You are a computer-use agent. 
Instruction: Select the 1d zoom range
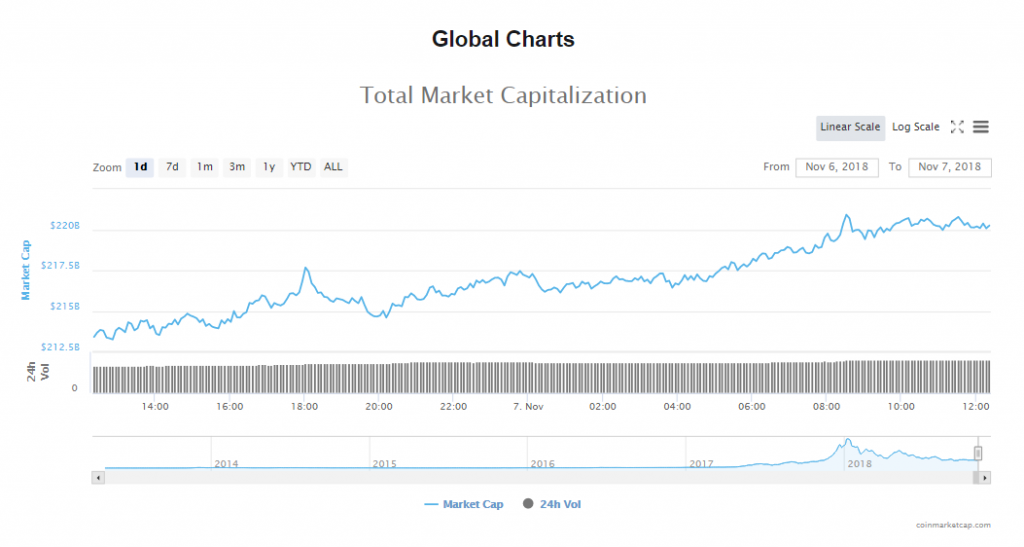point(141,167)
